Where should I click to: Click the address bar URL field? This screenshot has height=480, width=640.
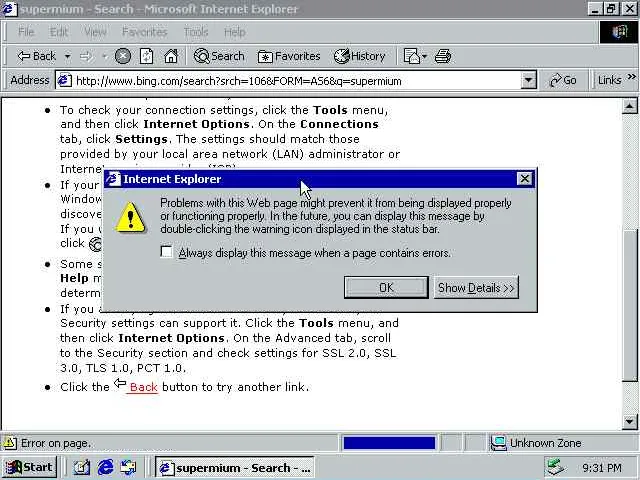pyautogui.click(x=297, y=80)
